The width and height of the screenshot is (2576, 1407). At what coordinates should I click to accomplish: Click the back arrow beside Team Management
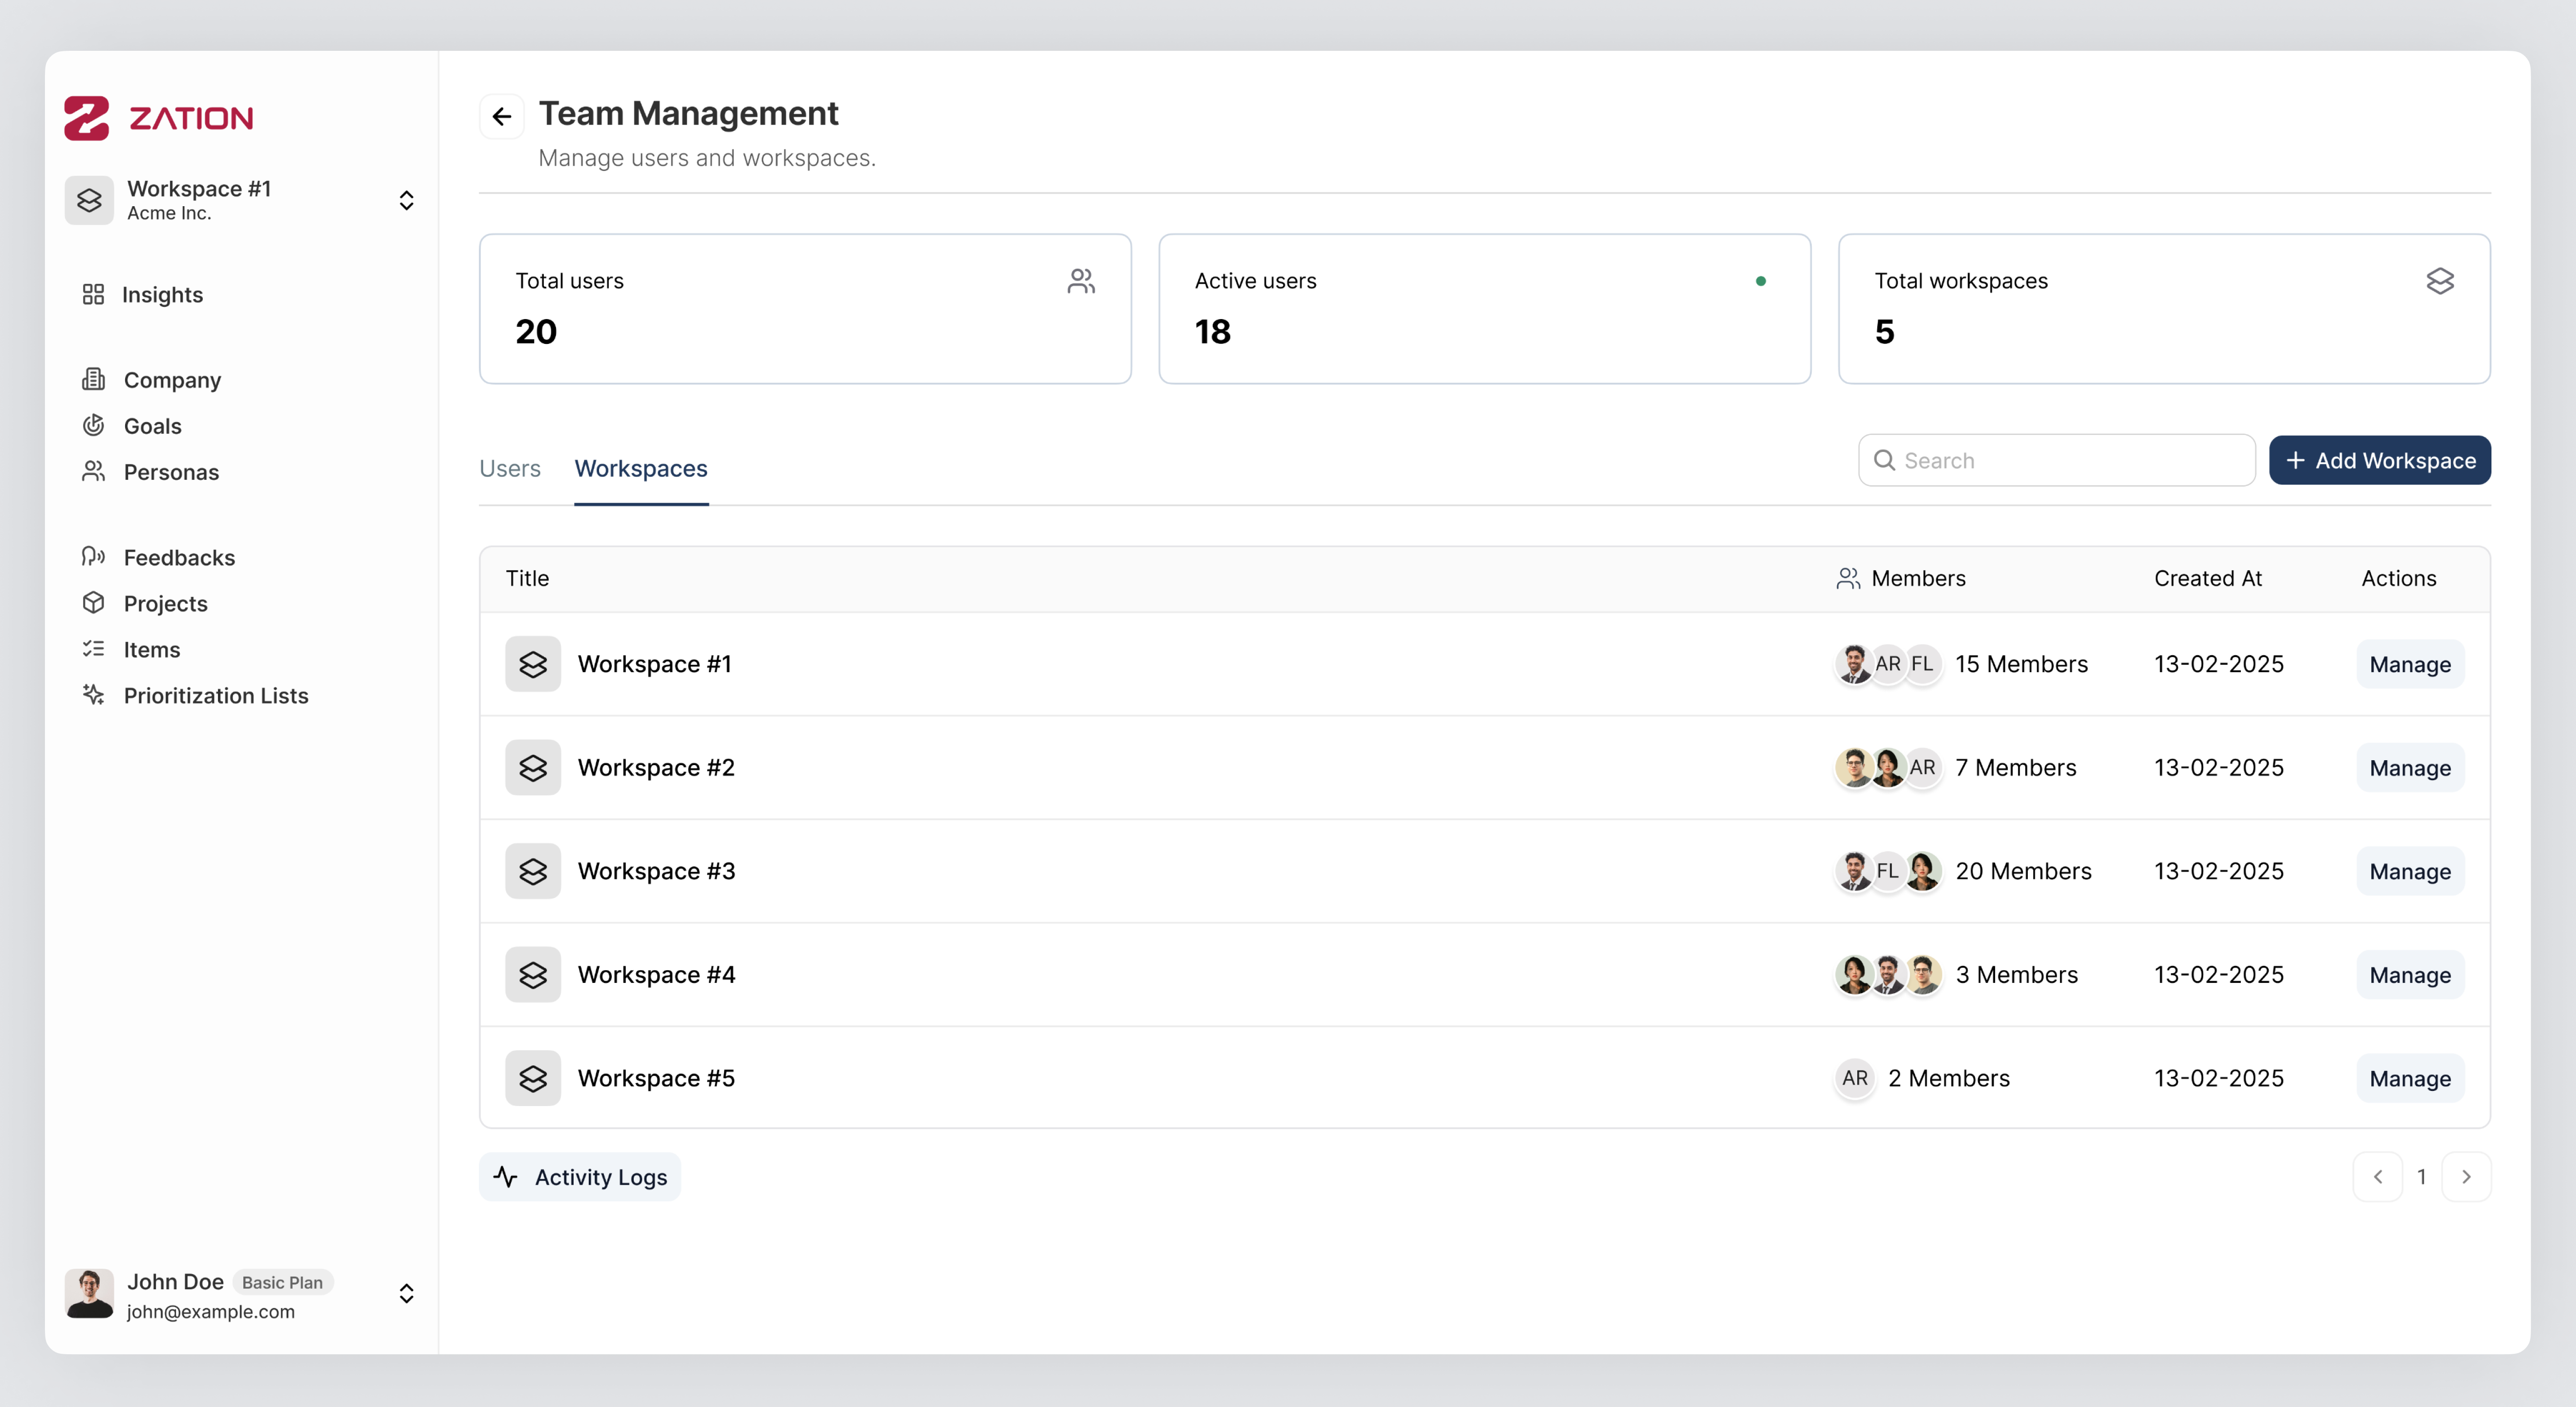point(501,117)
